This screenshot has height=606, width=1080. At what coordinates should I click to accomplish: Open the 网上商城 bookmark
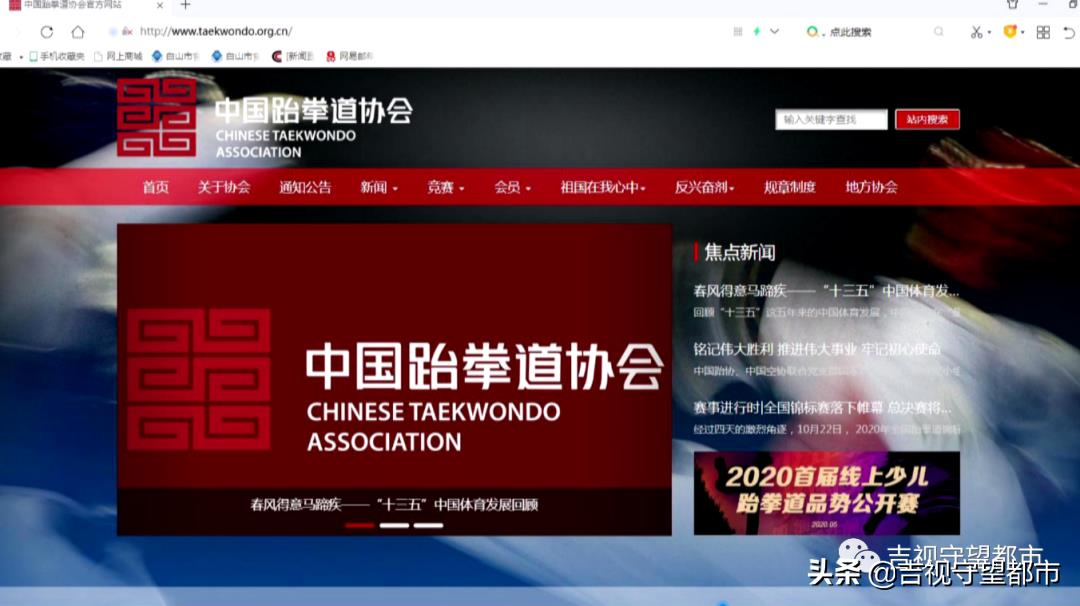pos(118,56)
